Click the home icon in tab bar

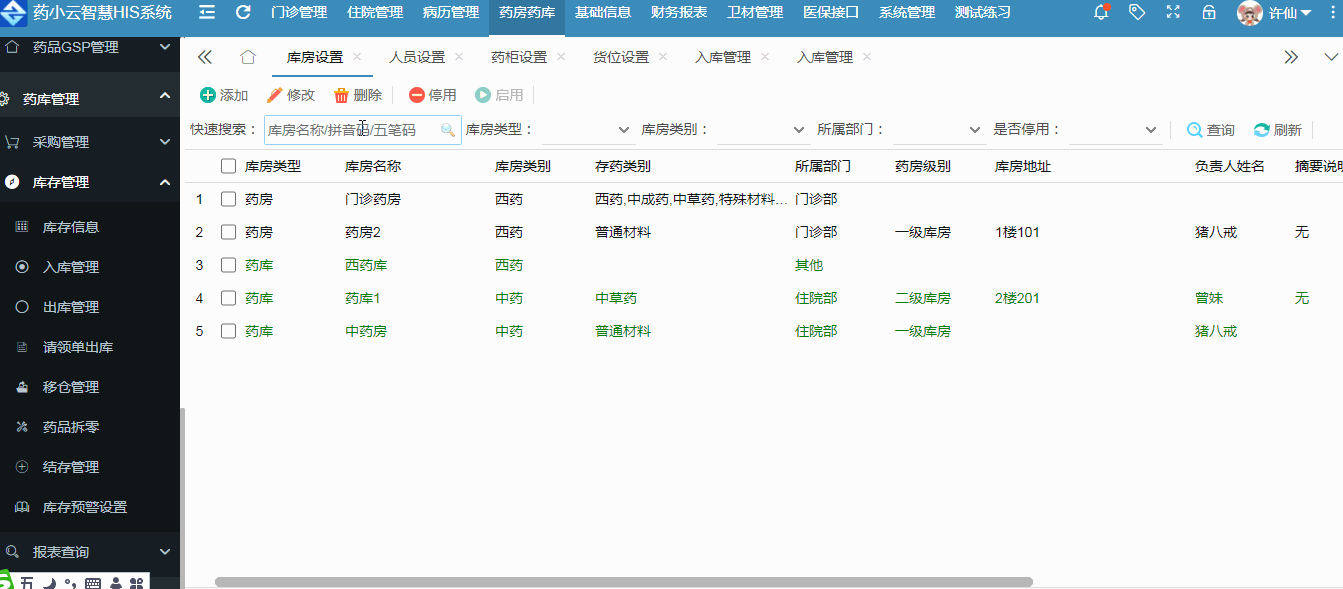tap(248, 57)
